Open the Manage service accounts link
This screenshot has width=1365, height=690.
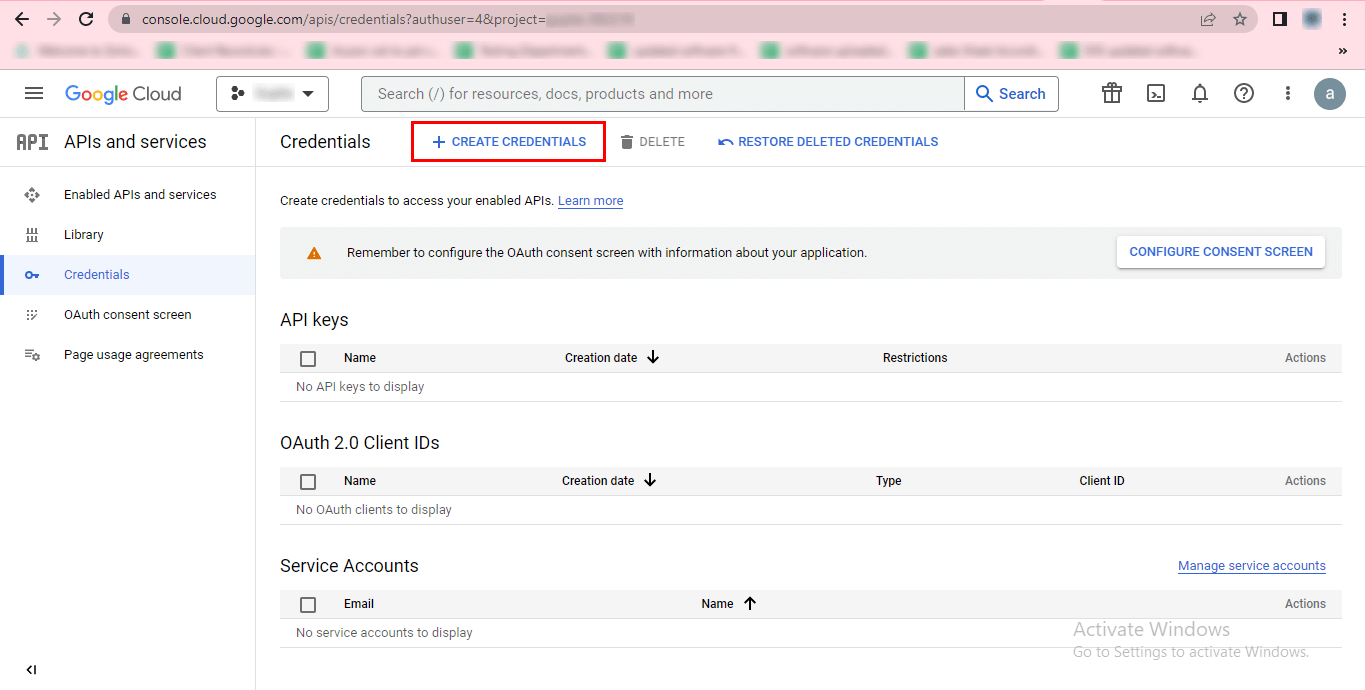[1251, 566]
